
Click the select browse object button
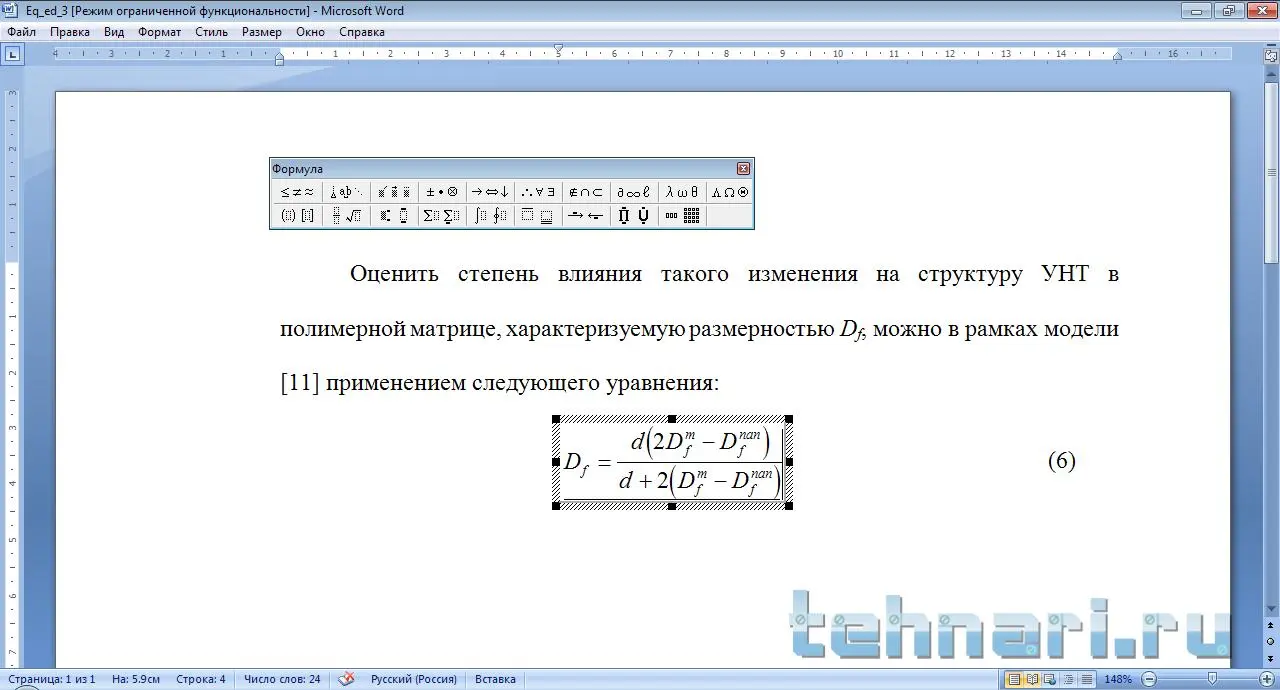(1270, 640)
